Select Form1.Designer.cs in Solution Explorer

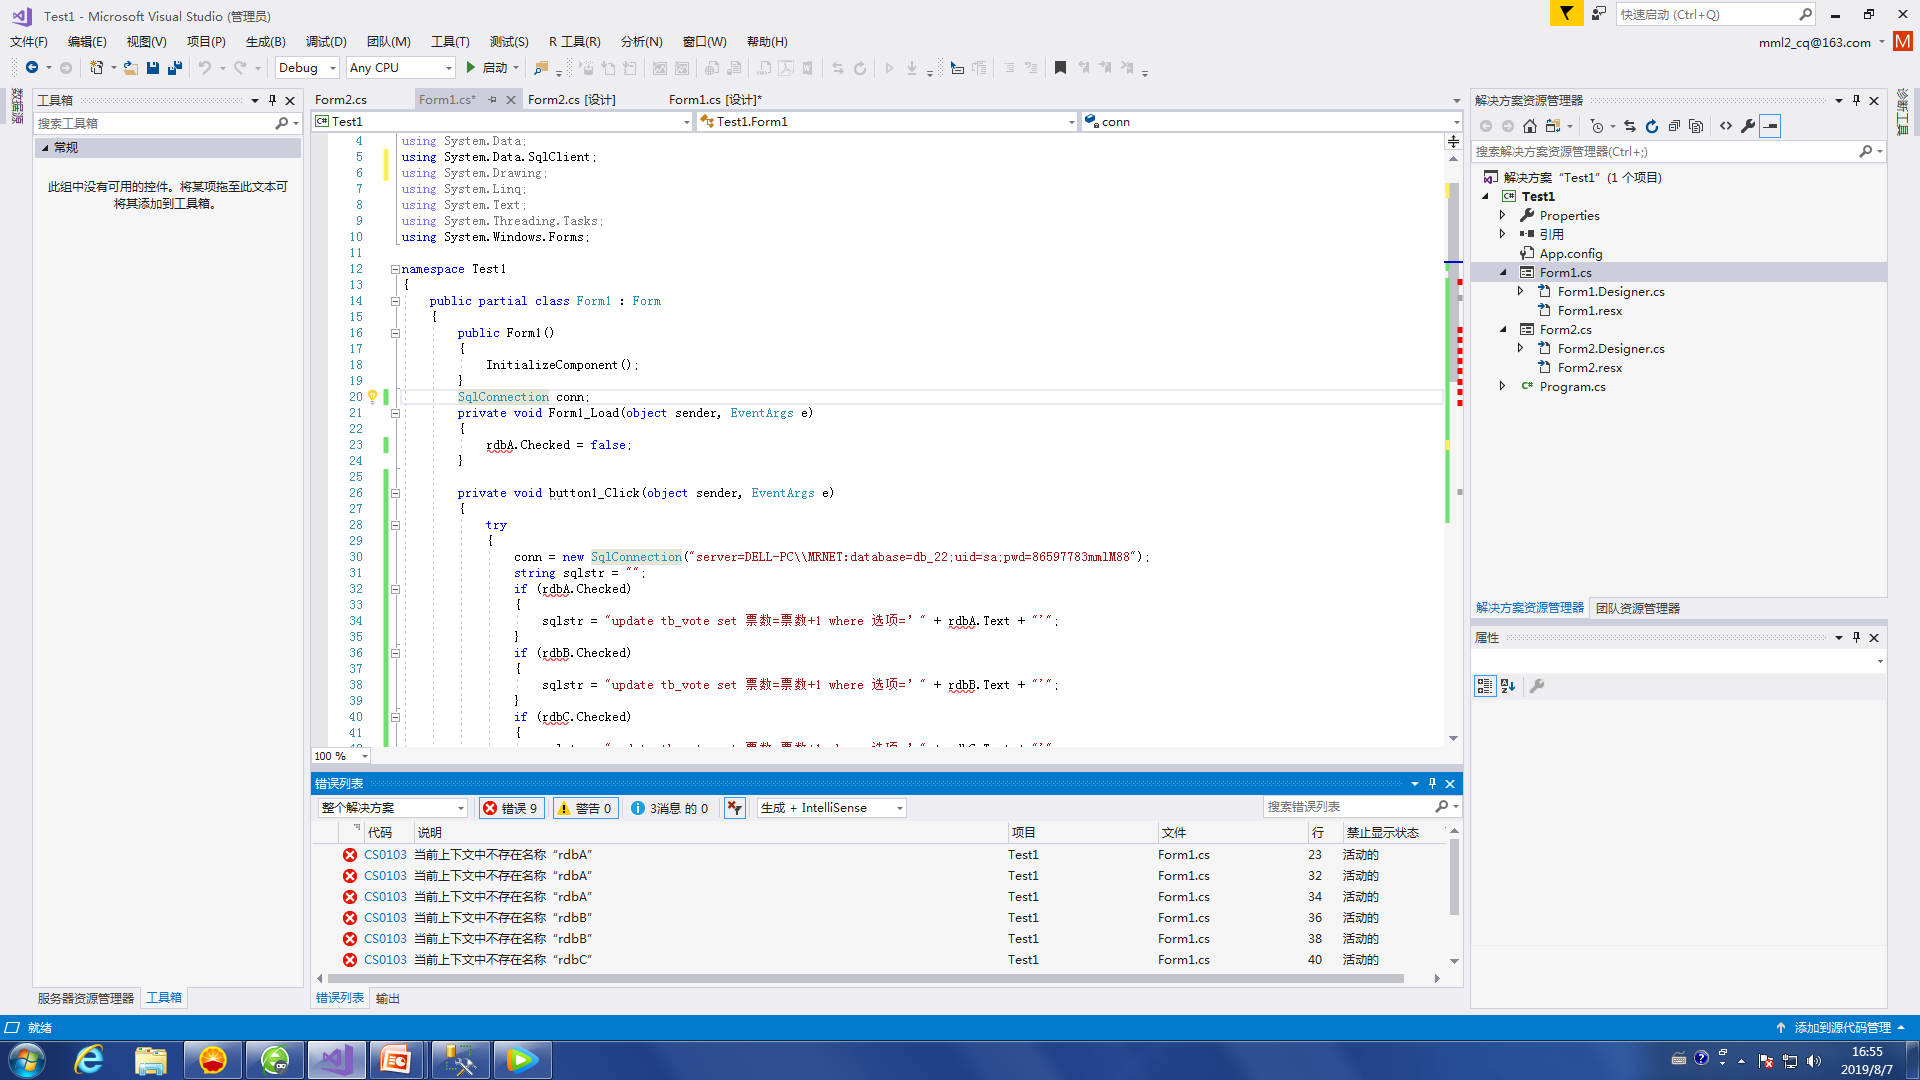click(1611, 292)
